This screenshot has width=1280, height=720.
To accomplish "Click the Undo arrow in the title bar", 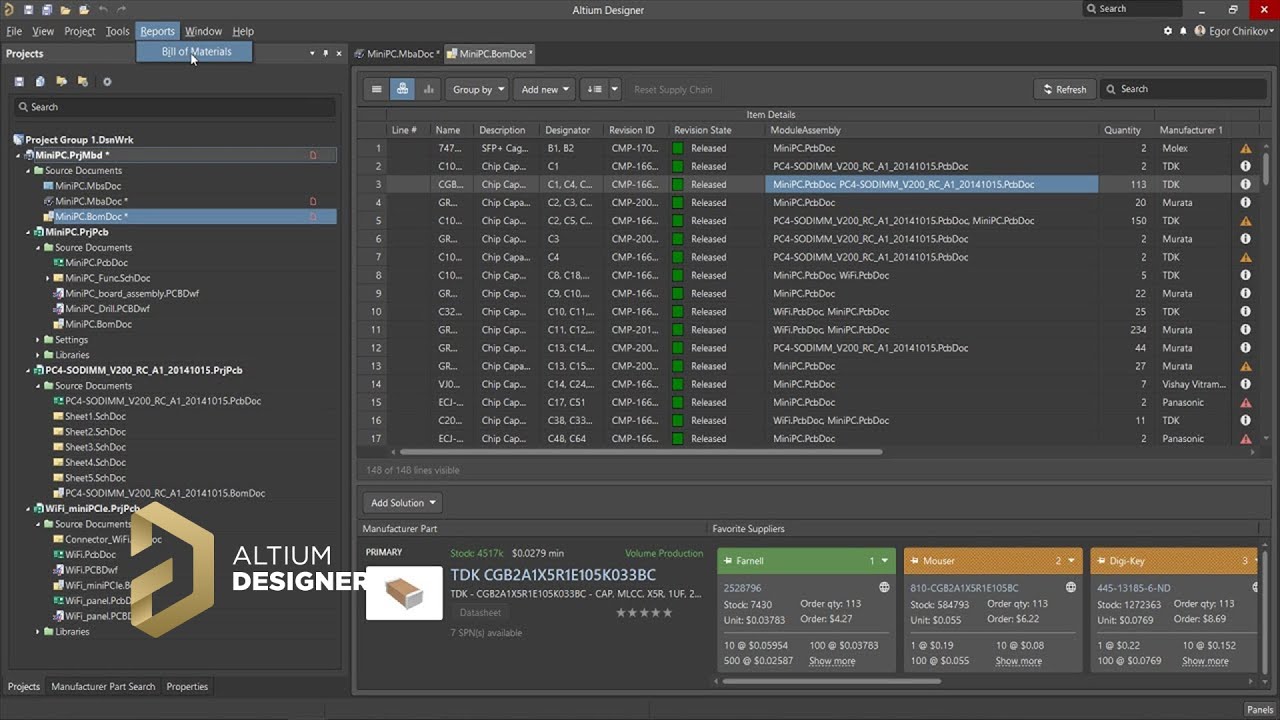I will pyautogui.click(x=103, y=10).
